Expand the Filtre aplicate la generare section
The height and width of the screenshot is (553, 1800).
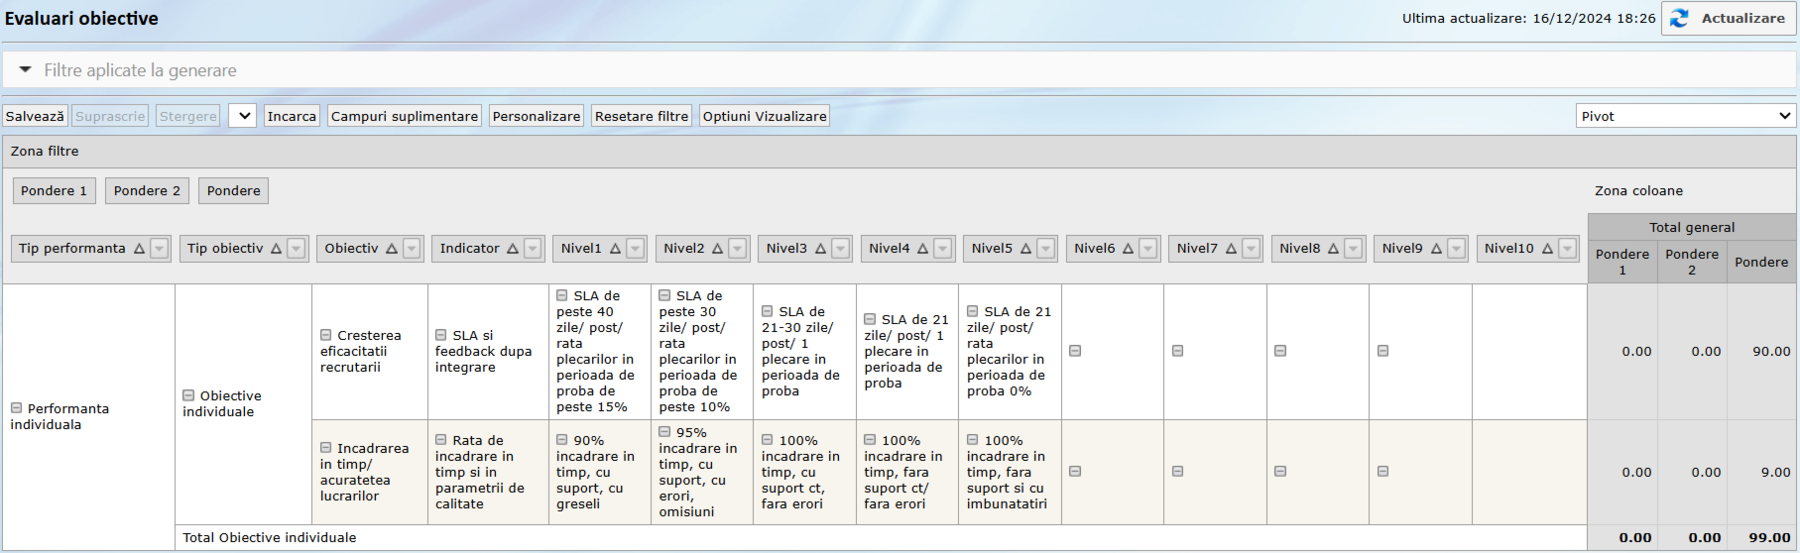pyautogui.click(x=26, y=70)
